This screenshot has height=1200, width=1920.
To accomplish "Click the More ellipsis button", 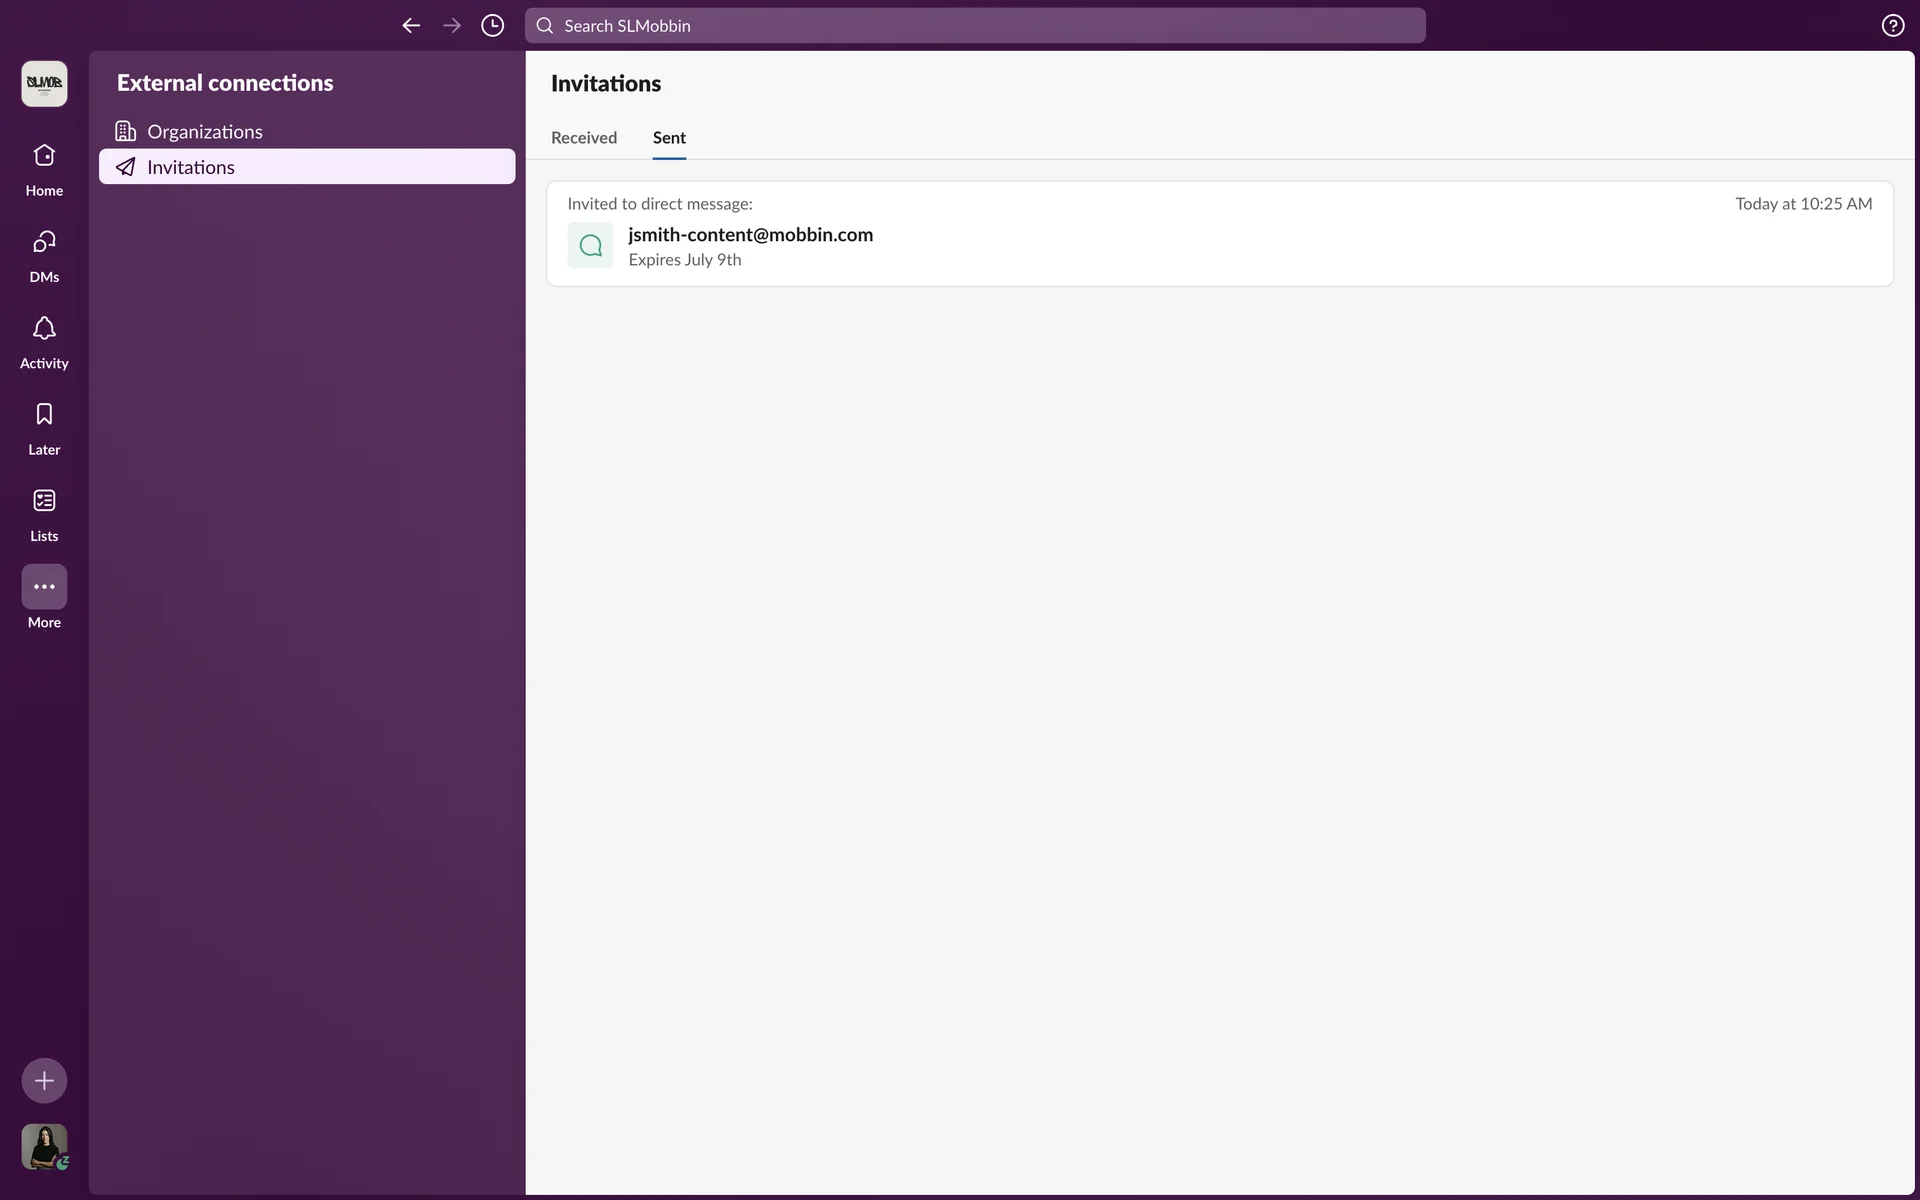I will pos(44,587).
